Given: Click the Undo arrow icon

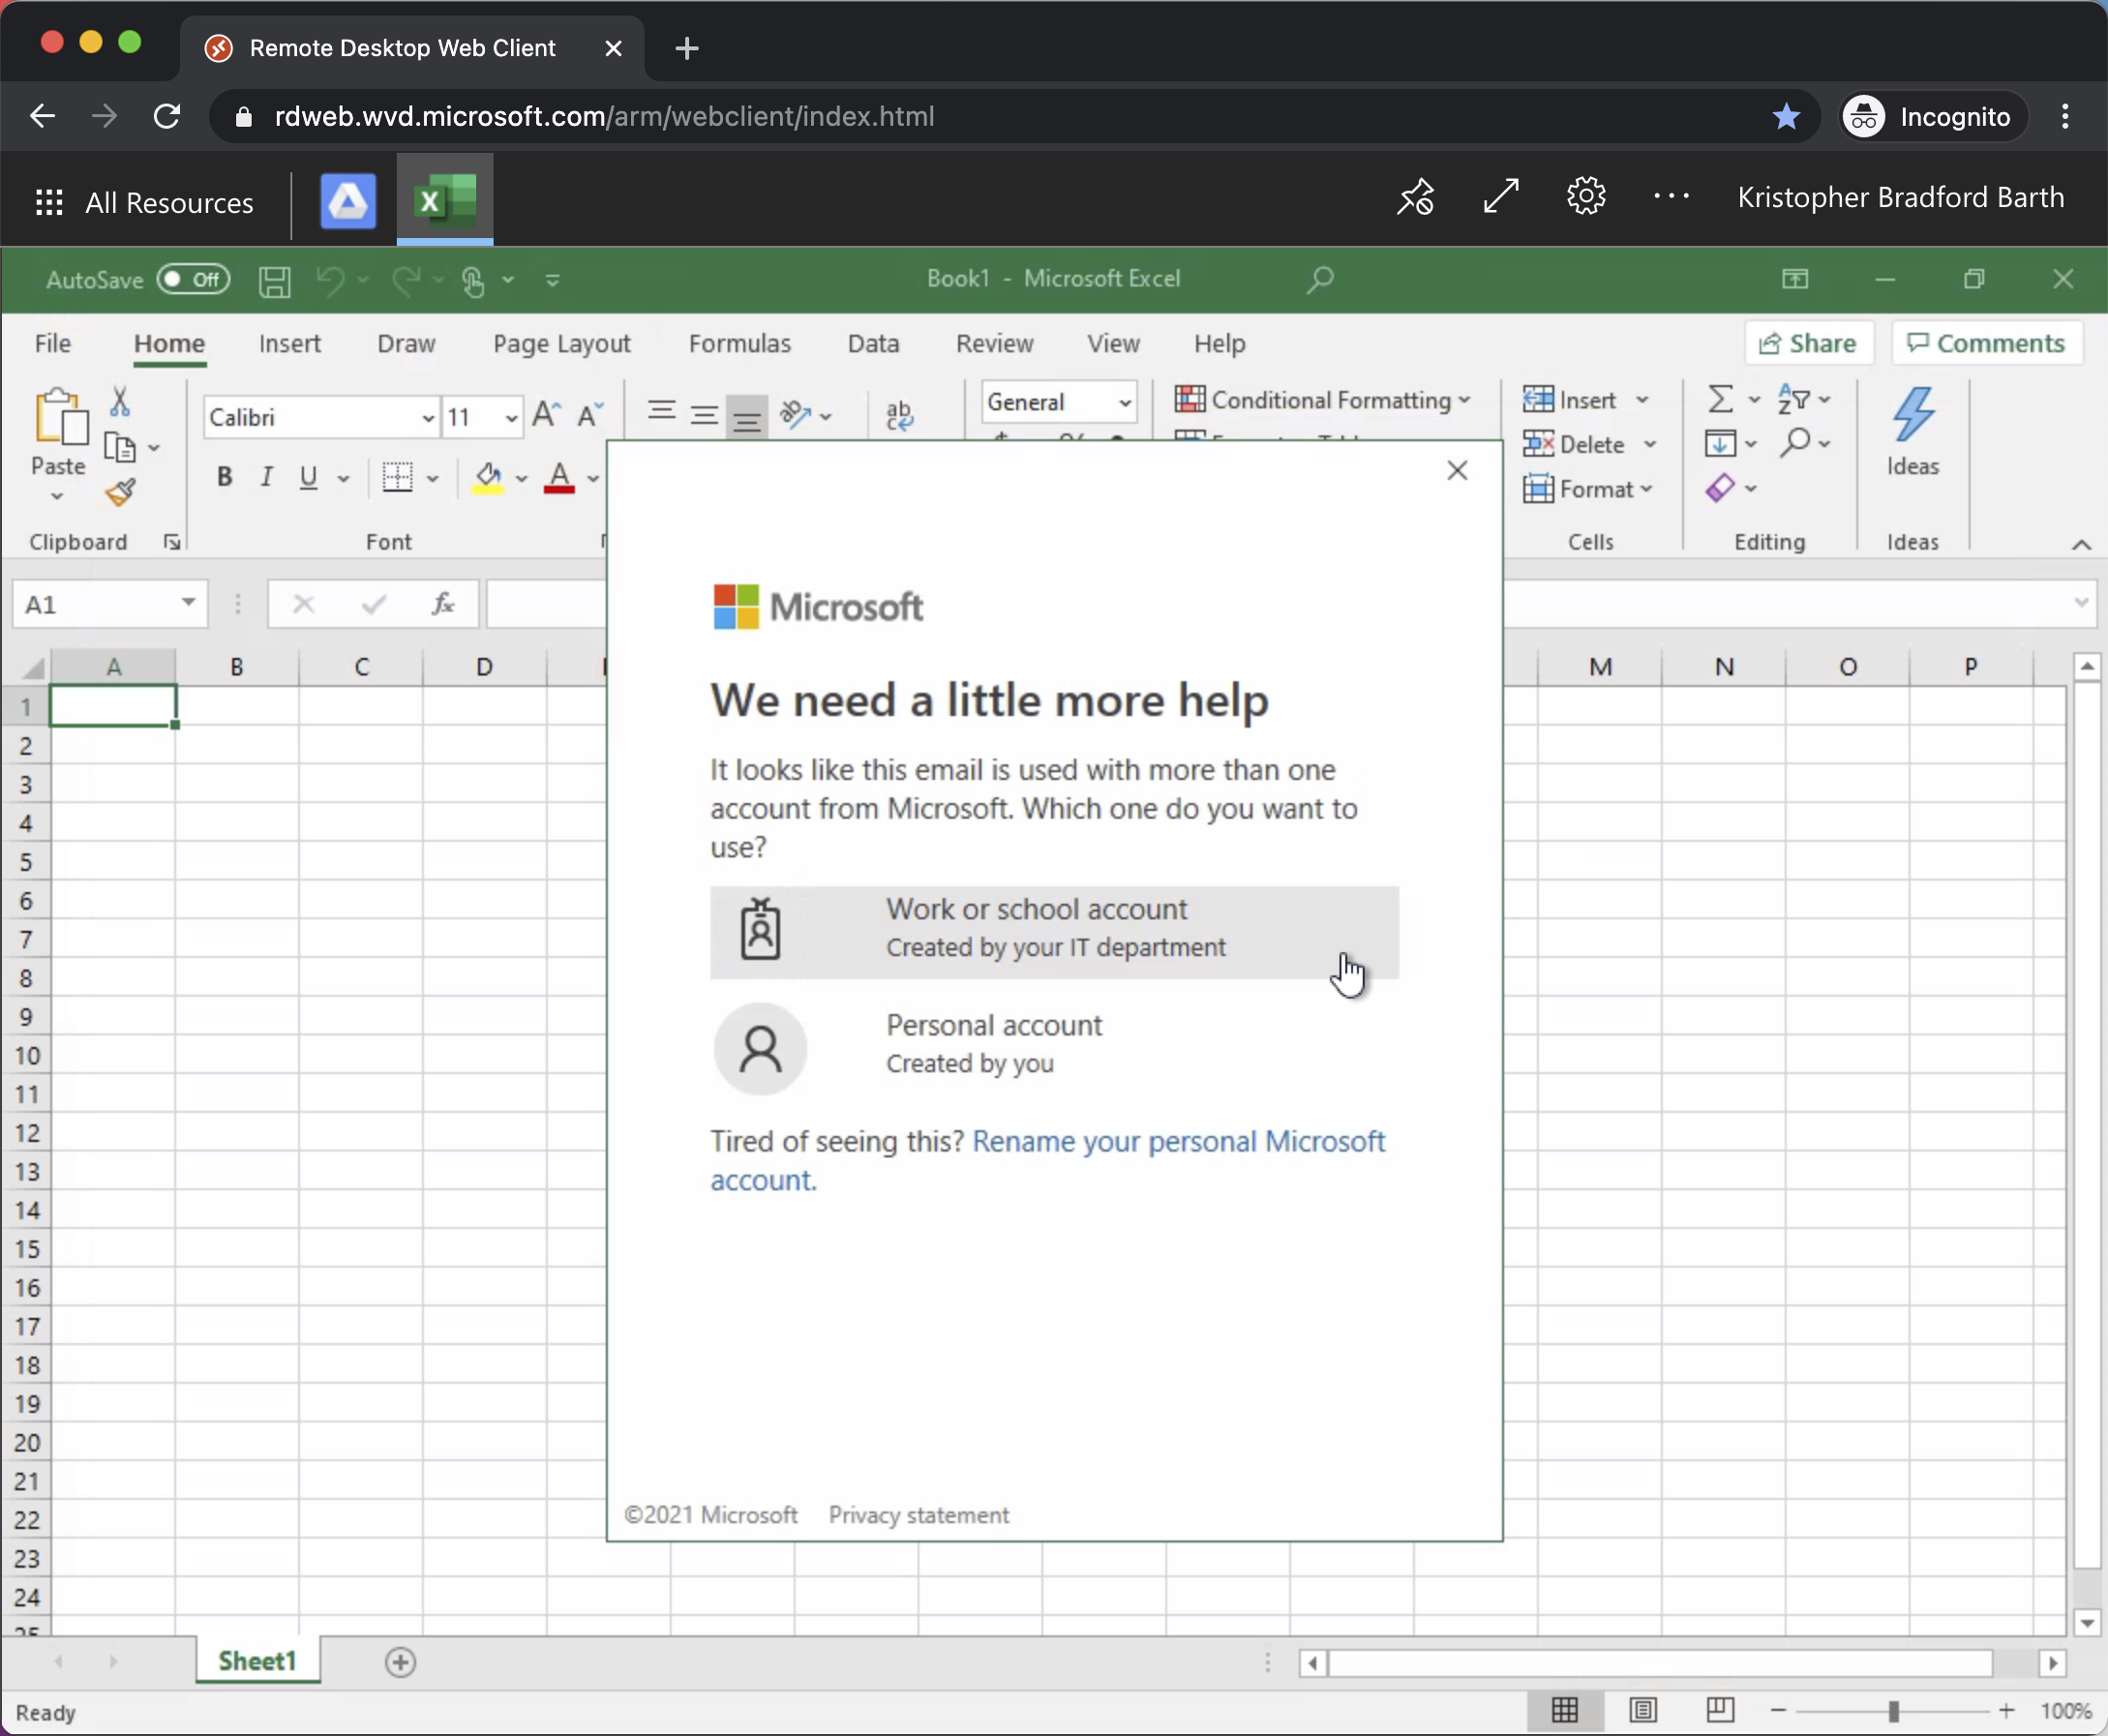Looking at the screenshot, I should pyautogui.click(x=330, y=281).
